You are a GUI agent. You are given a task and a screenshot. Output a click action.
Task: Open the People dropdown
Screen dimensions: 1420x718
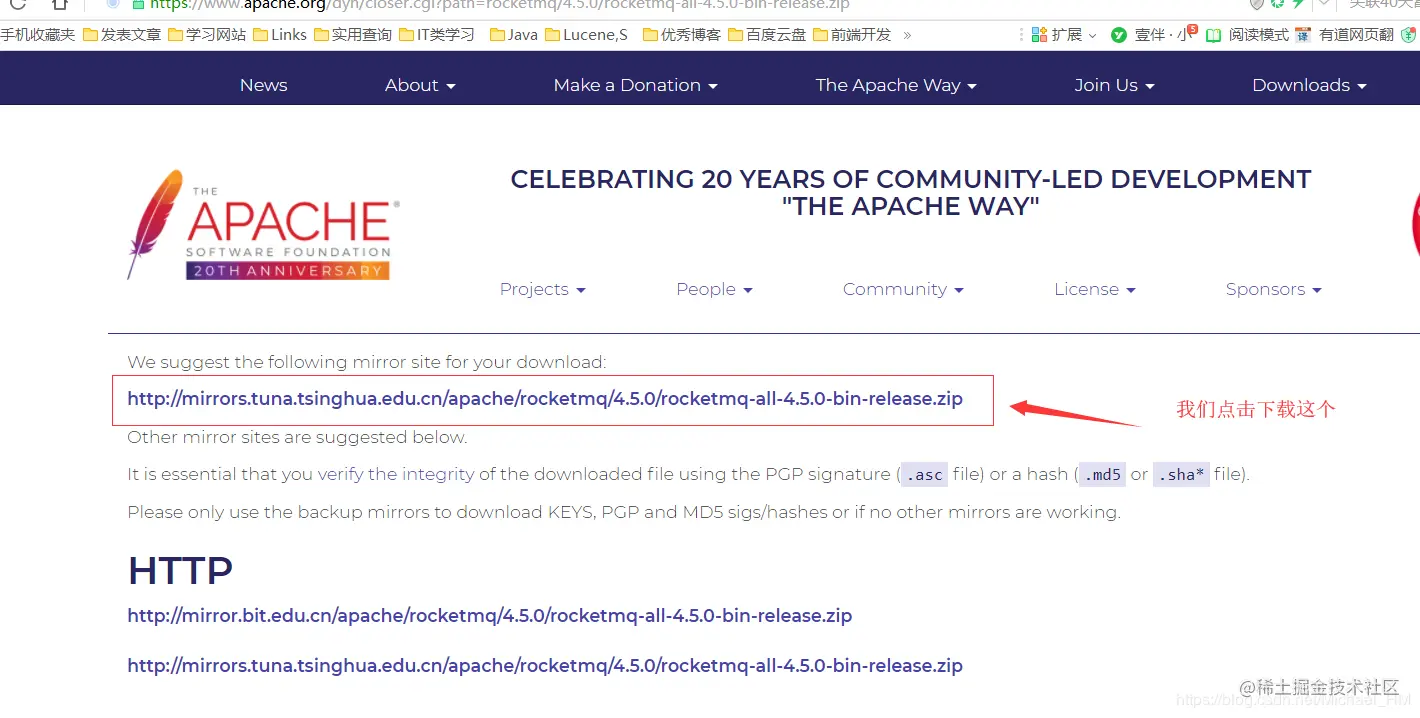714,289
